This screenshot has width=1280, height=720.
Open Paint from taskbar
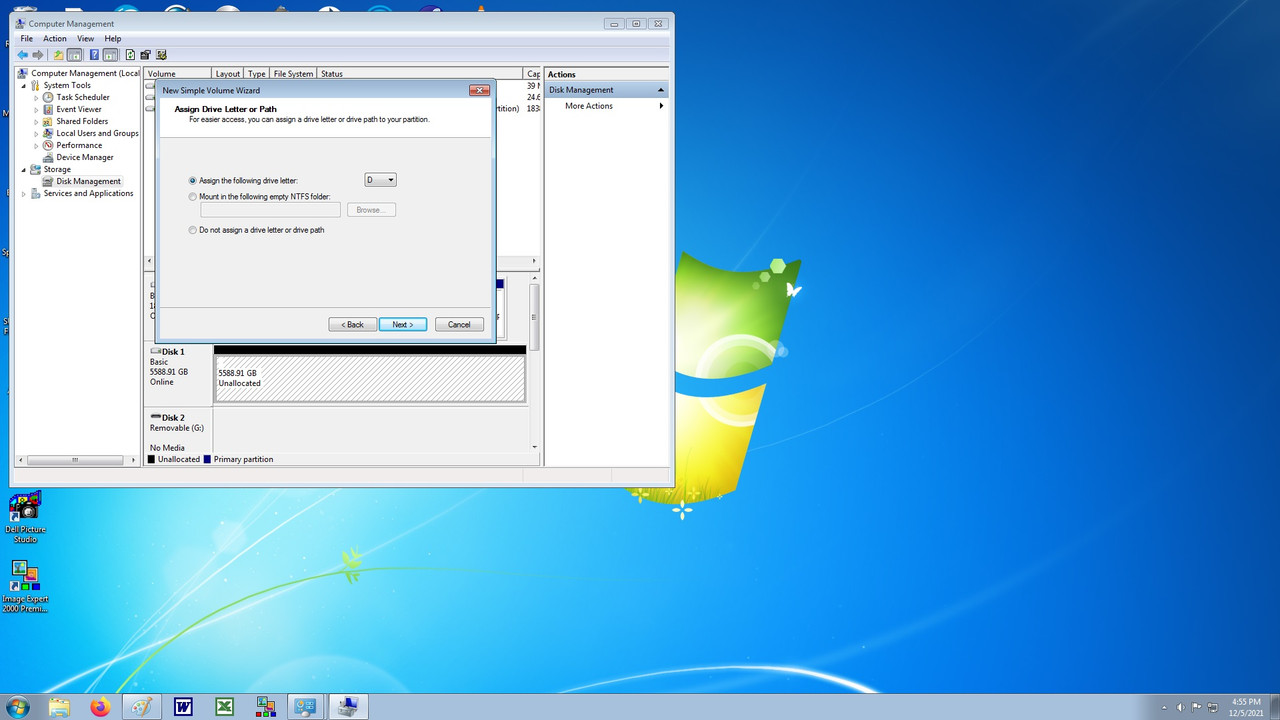[142, 707]
